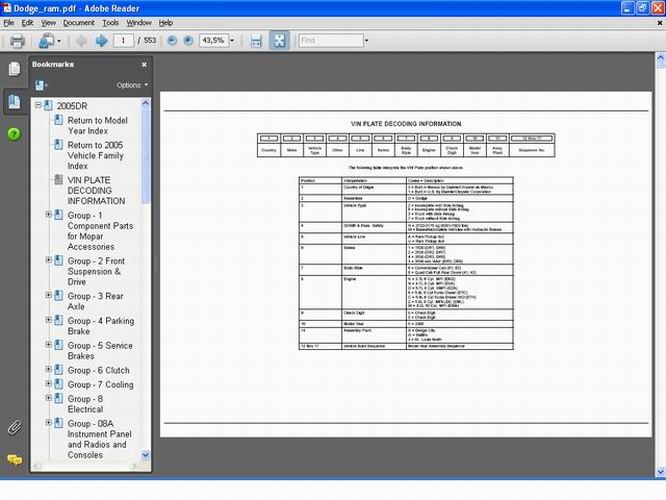Close the document with menu-bar X
The height and width of the screenshot is (500, 666).
point(660,23)
